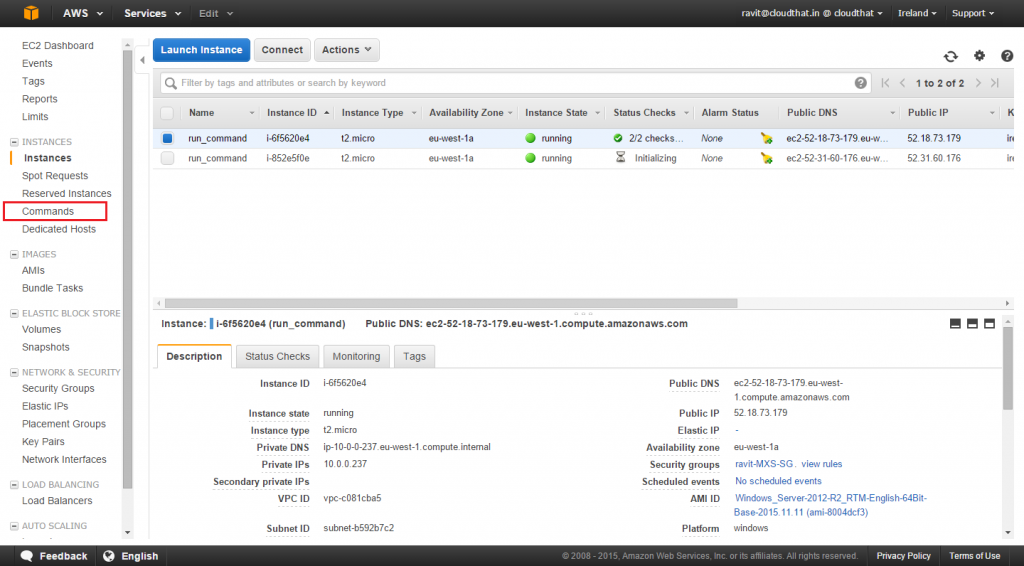Maximize the details pane layout icon
Screen dimensions: 1024x566
coord(989,324)
